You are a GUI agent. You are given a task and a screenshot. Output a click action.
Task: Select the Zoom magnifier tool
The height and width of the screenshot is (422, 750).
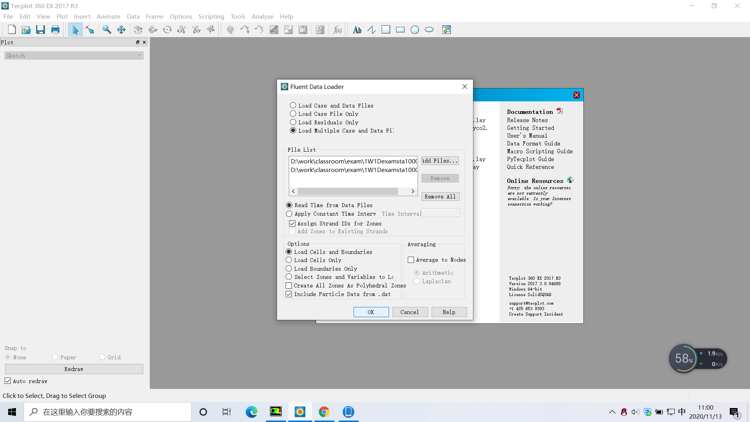point(106,30)
